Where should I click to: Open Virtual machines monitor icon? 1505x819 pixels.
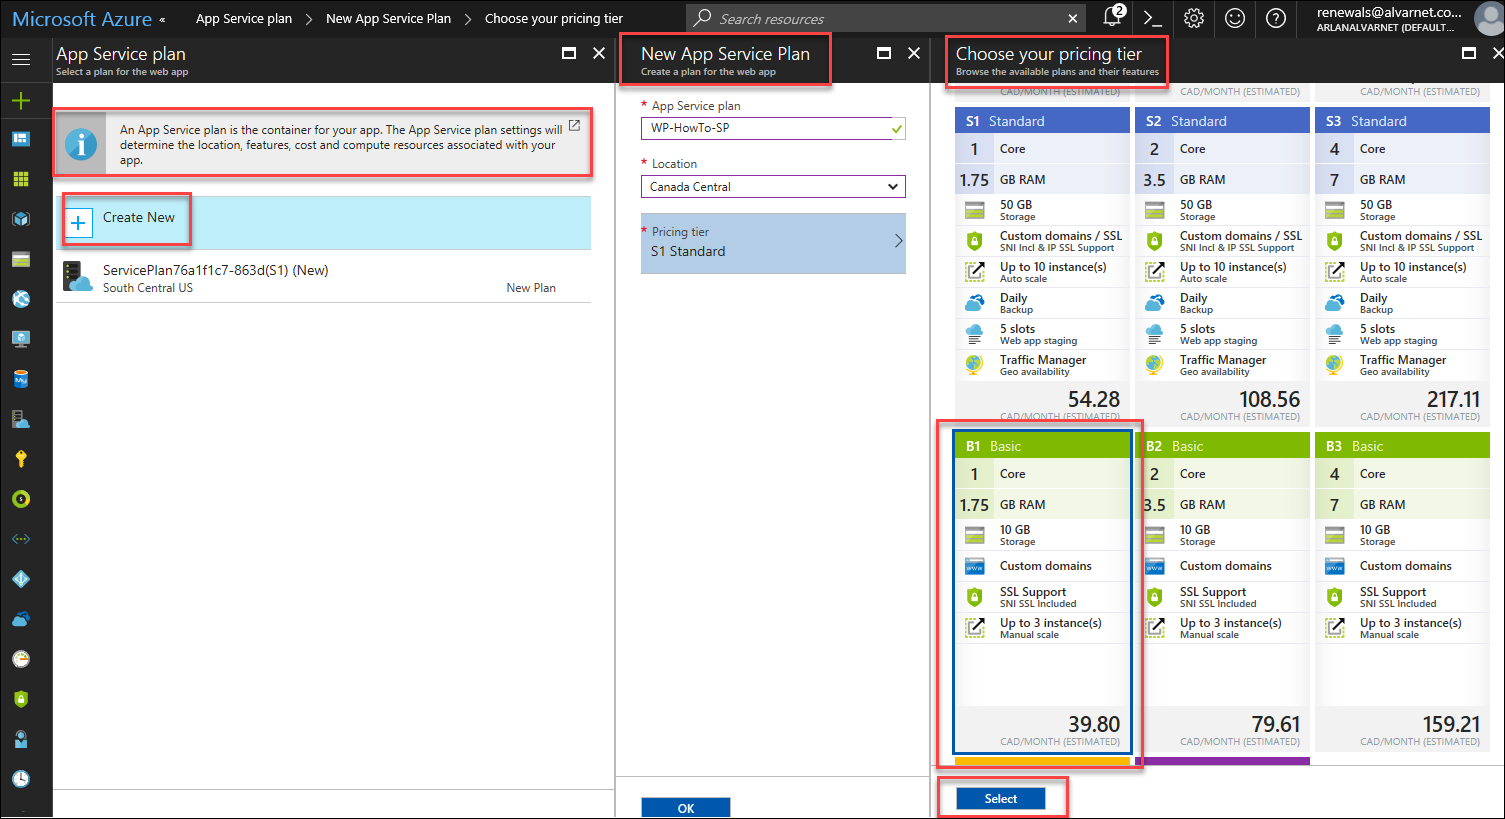21,339
